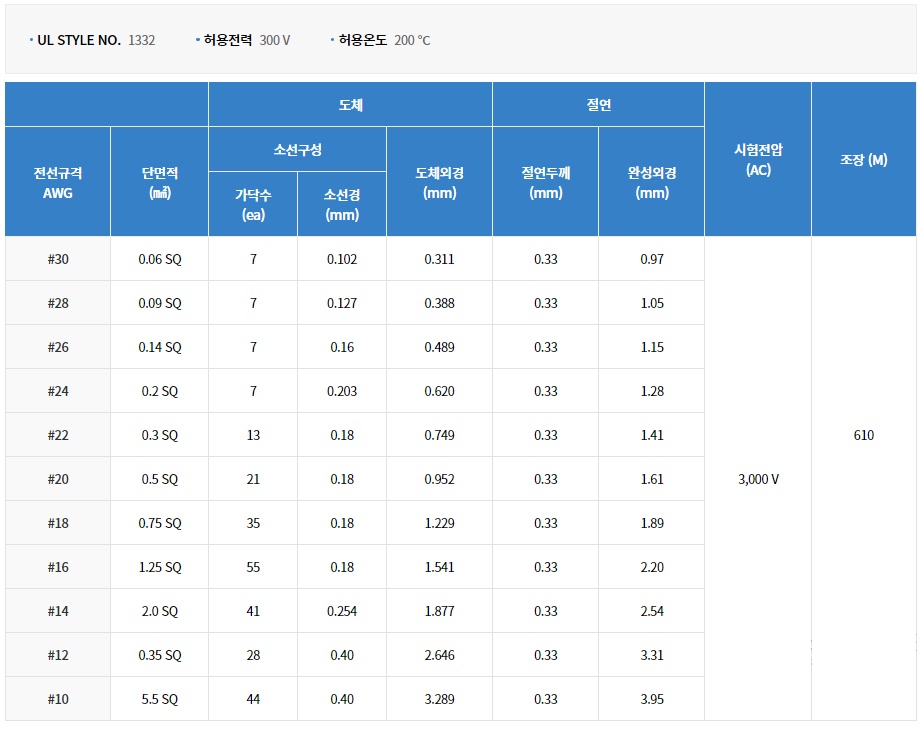922x729 pixels.
Task: Click the 3.289 conductor diameter cell
Action: tap(439, 699)
